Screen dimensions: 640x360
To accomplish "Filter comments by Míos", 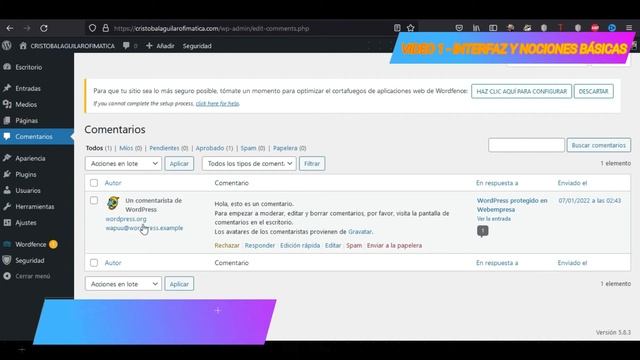I will [126, 148].
